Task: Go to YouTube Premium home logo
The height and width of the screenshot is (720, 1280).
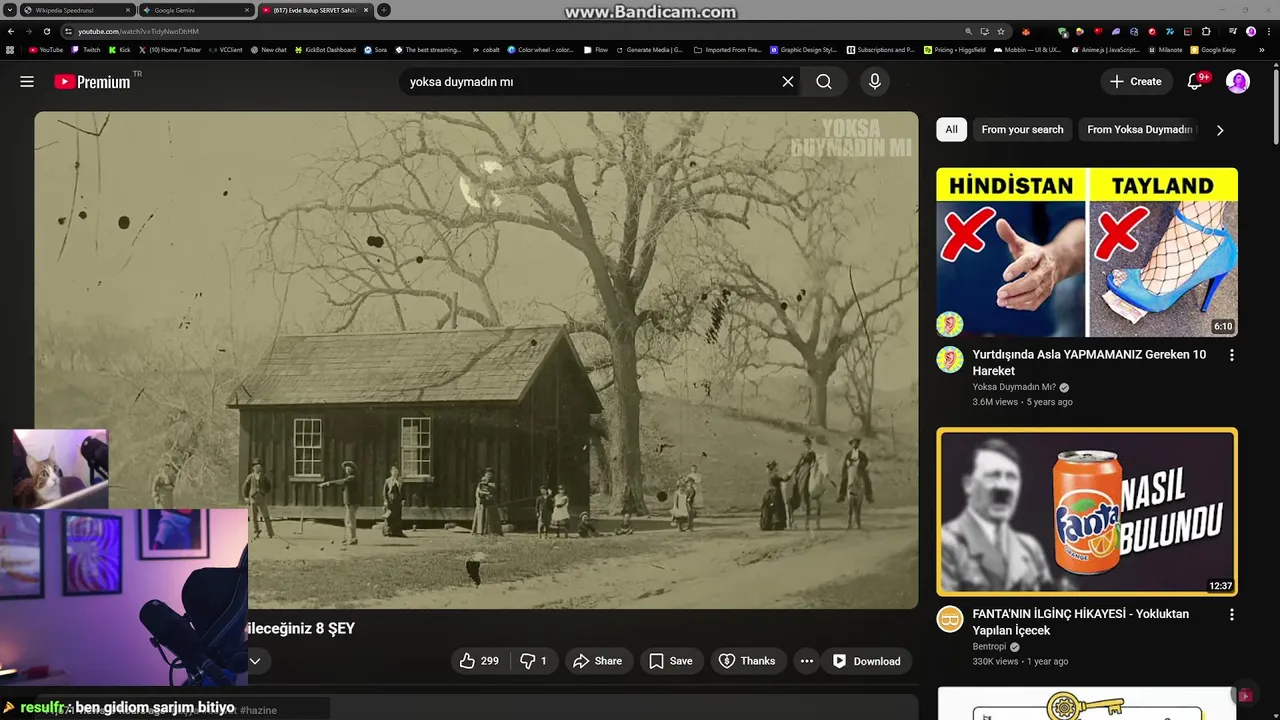Action: 92,82
